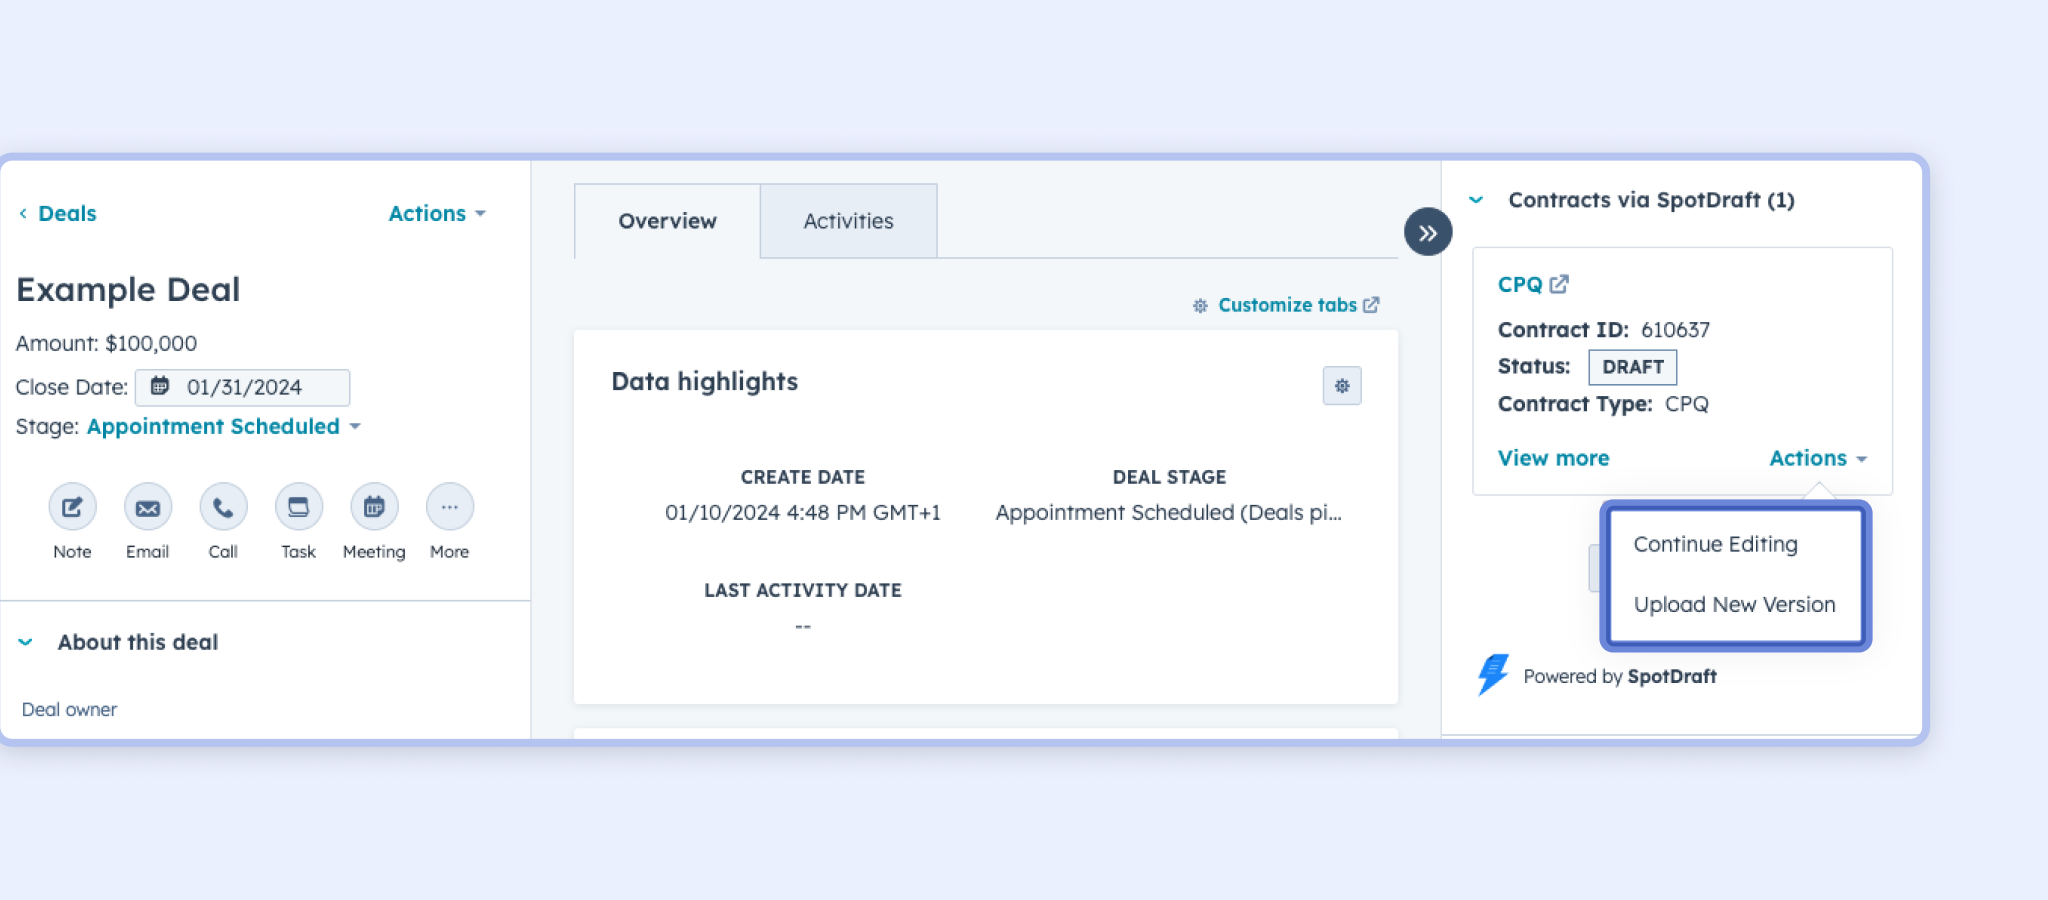This screenshot has width=2048, height=900.
Task: Log a call using the Call icon
Action: tap(222, 507)
